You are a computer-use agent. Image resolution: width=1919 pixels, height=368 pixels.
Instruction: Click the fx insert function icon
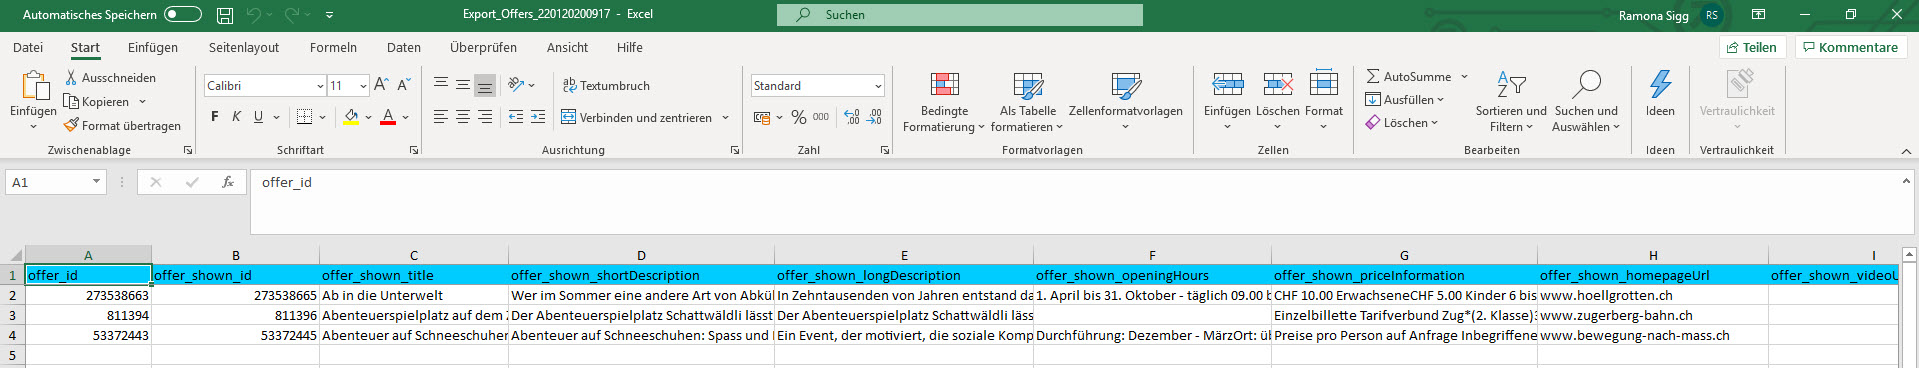pyautogui.click(x=228, y=182)
